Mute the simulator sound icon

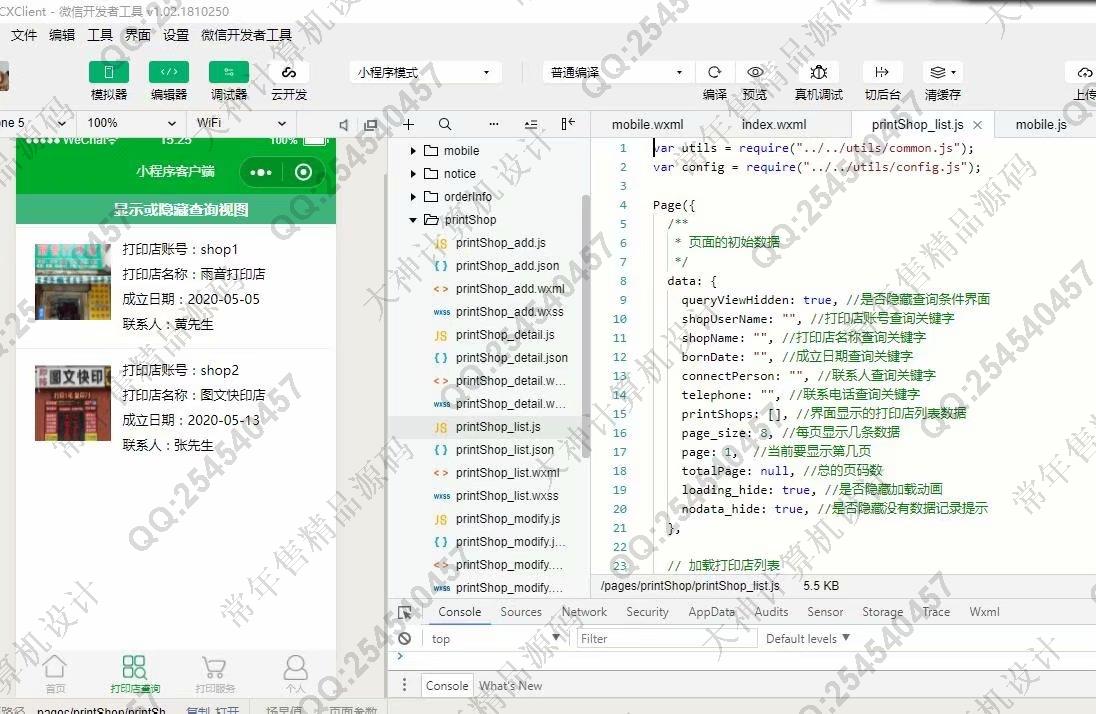[343, 124]
